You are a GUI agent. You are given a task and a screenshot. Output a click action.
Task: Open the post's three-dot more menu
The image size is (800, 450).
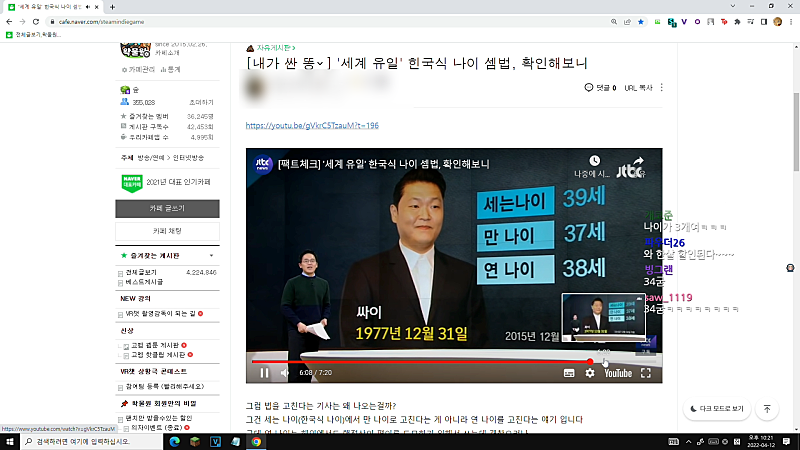[x=662, y=88]
